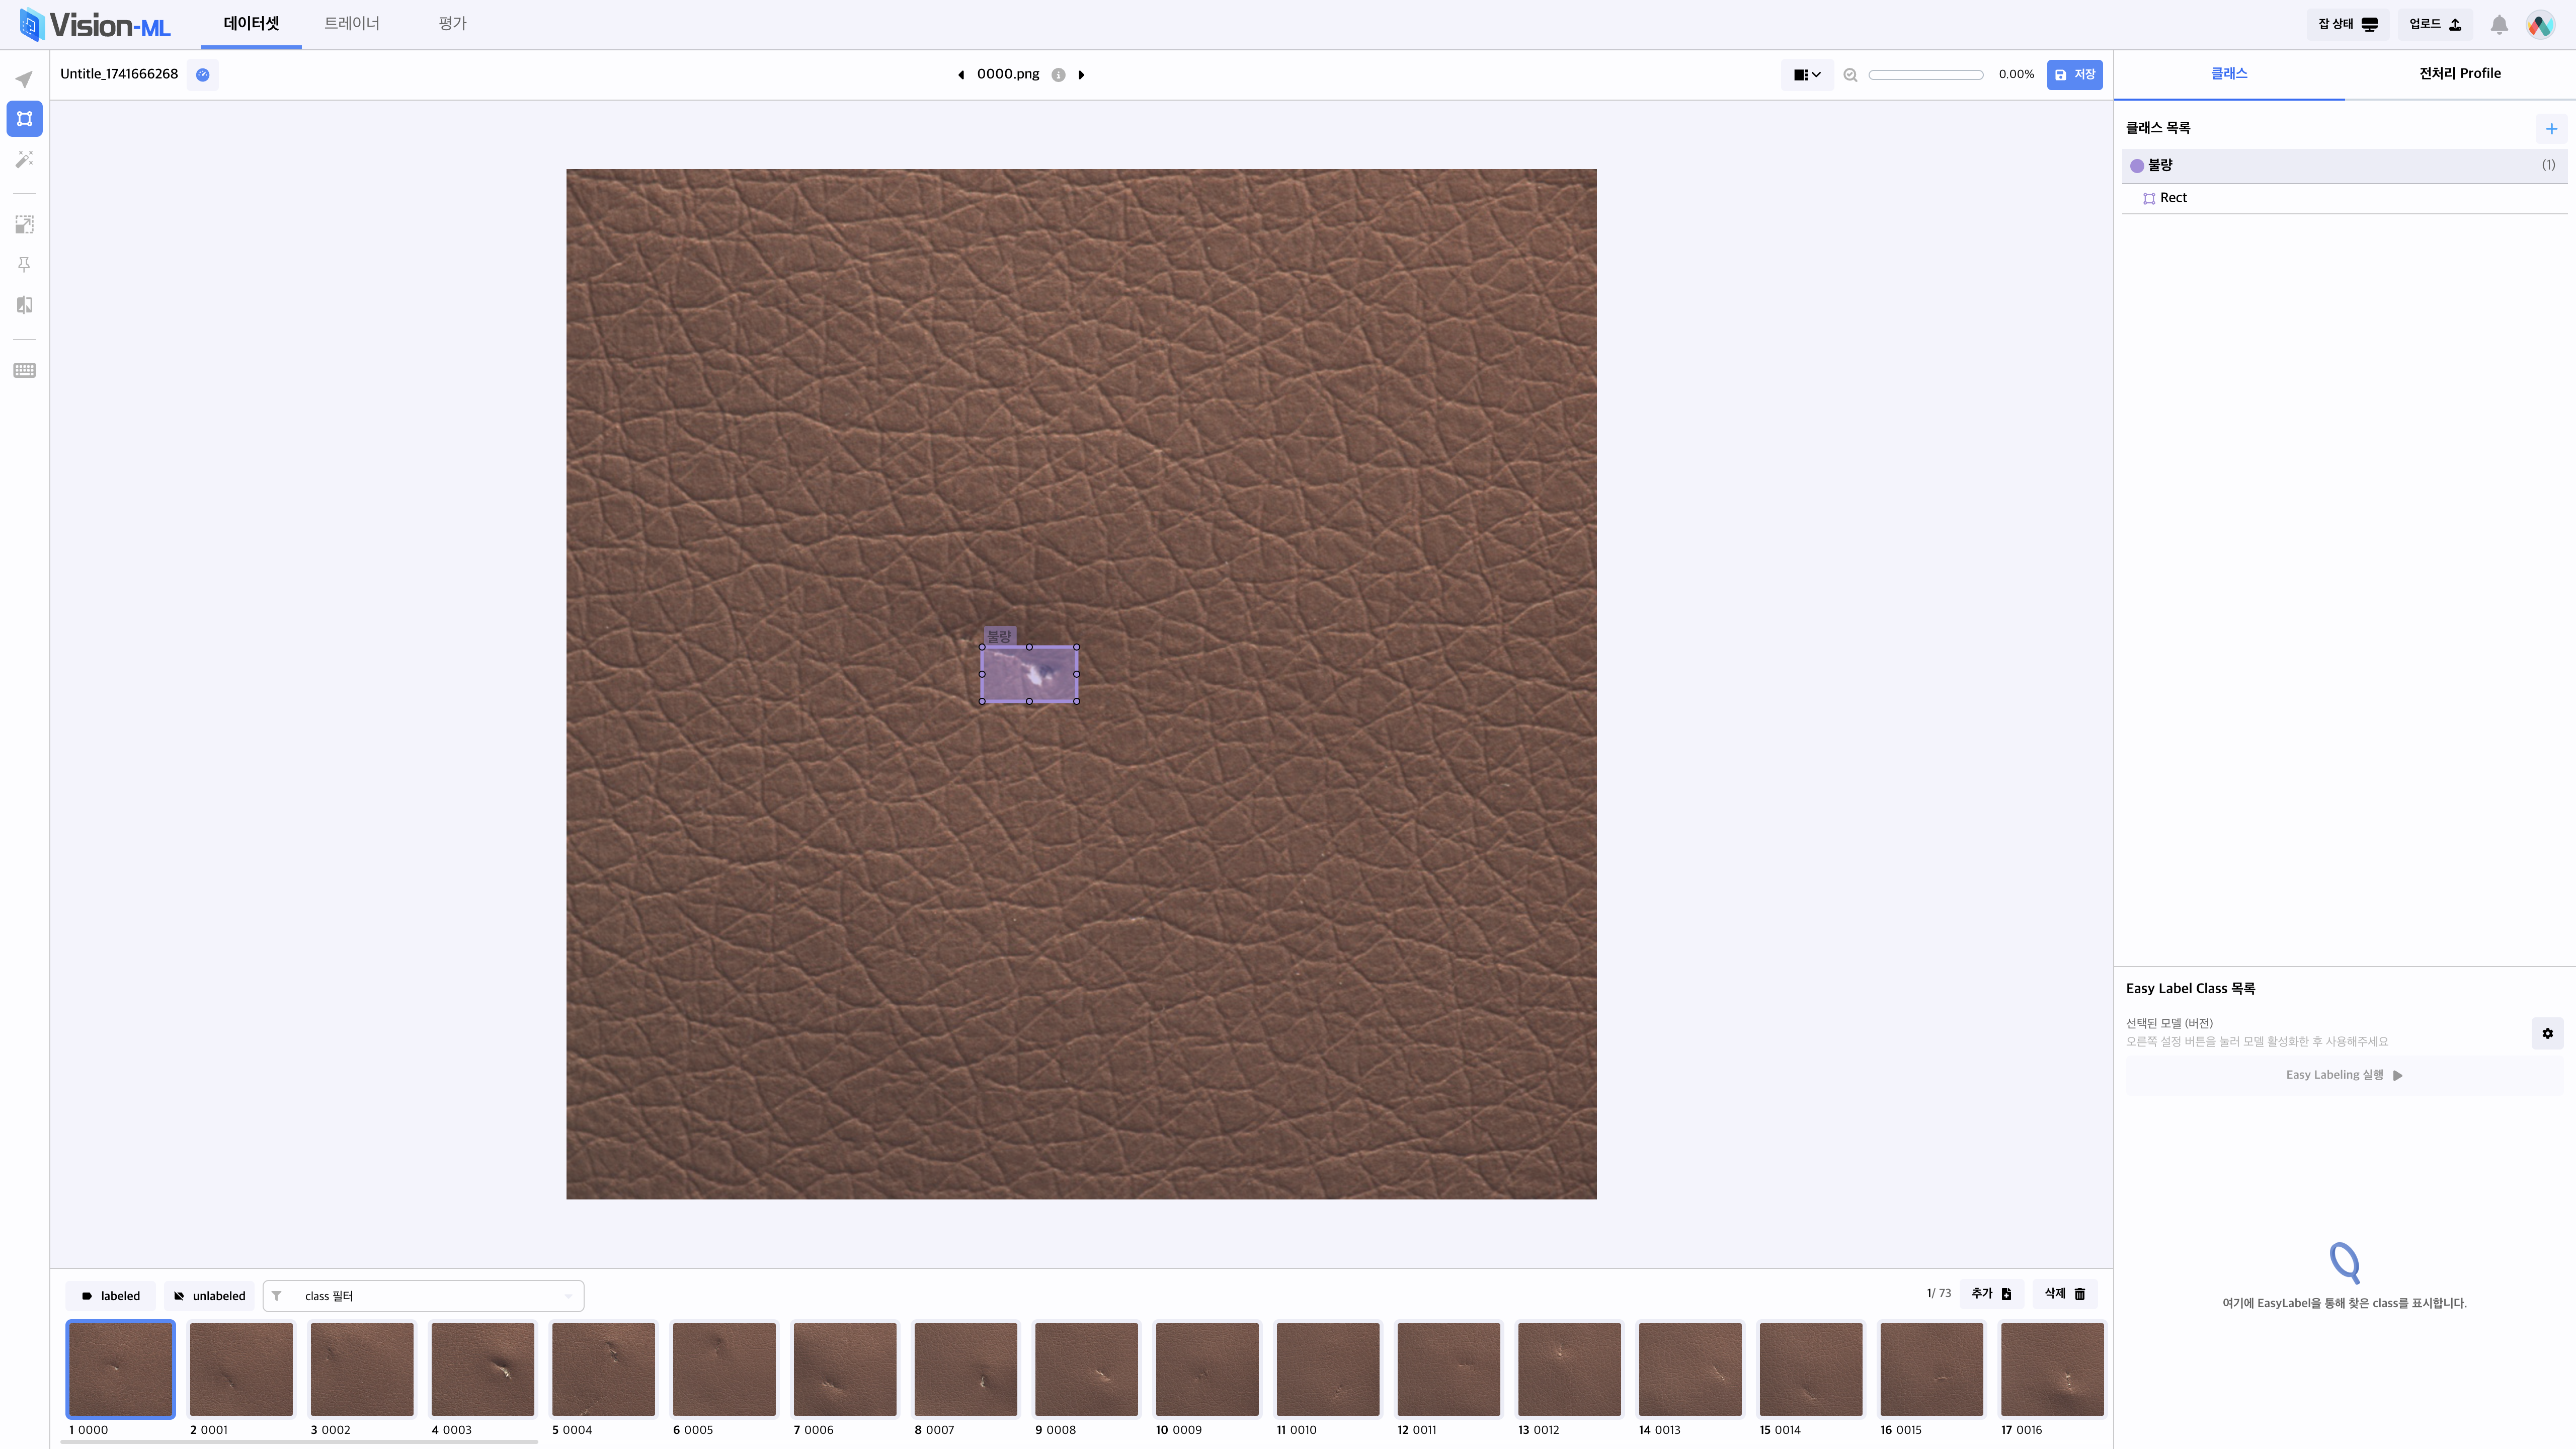Click the 잡 상태 button
Viewport: 2576px width, 1449px height.
(x=2347, y=25)
